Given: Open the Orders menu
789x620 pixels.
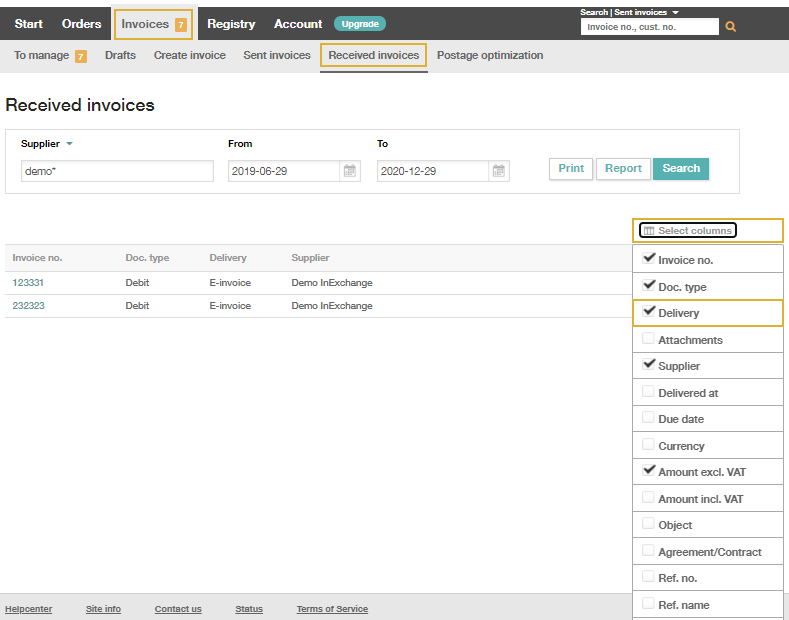Looking at the screenshot, I should tap(82, 24).
